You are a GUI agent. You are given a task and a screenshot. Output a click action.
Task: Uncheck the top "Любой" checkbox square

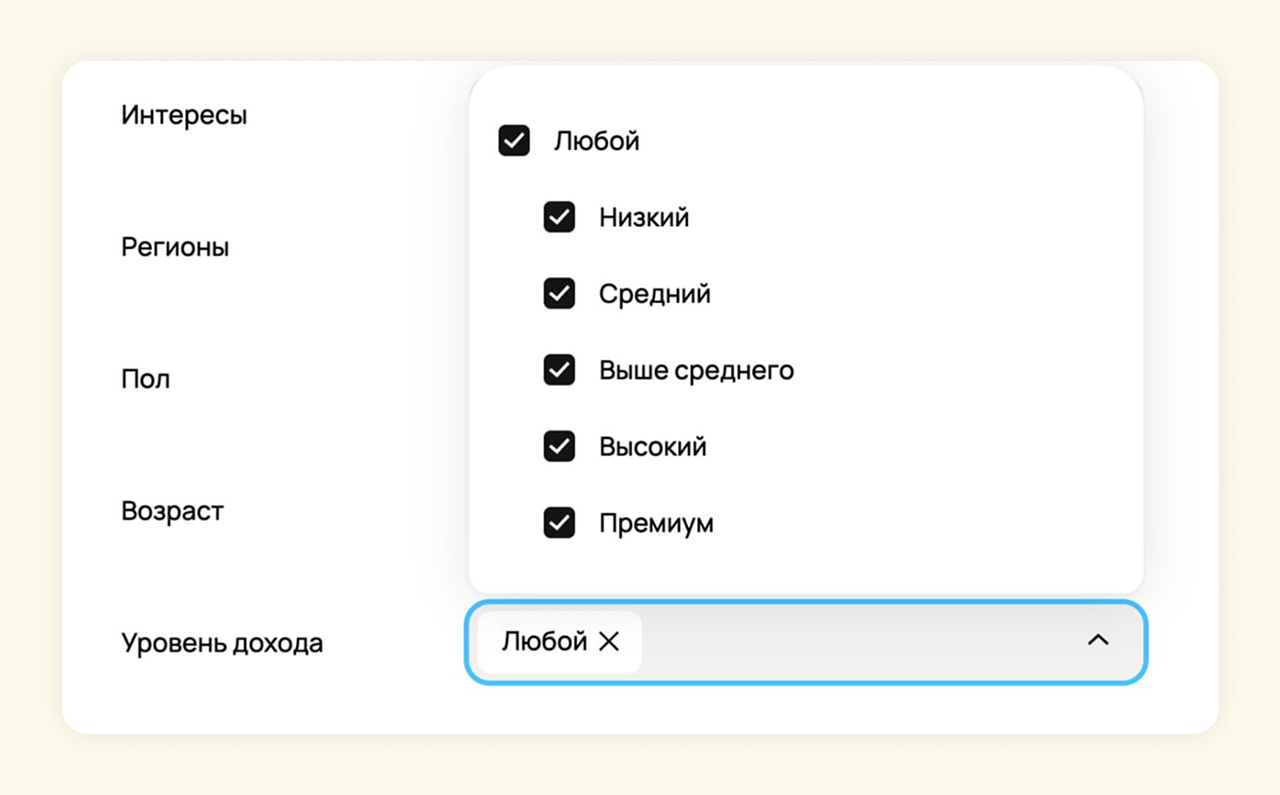514,141
